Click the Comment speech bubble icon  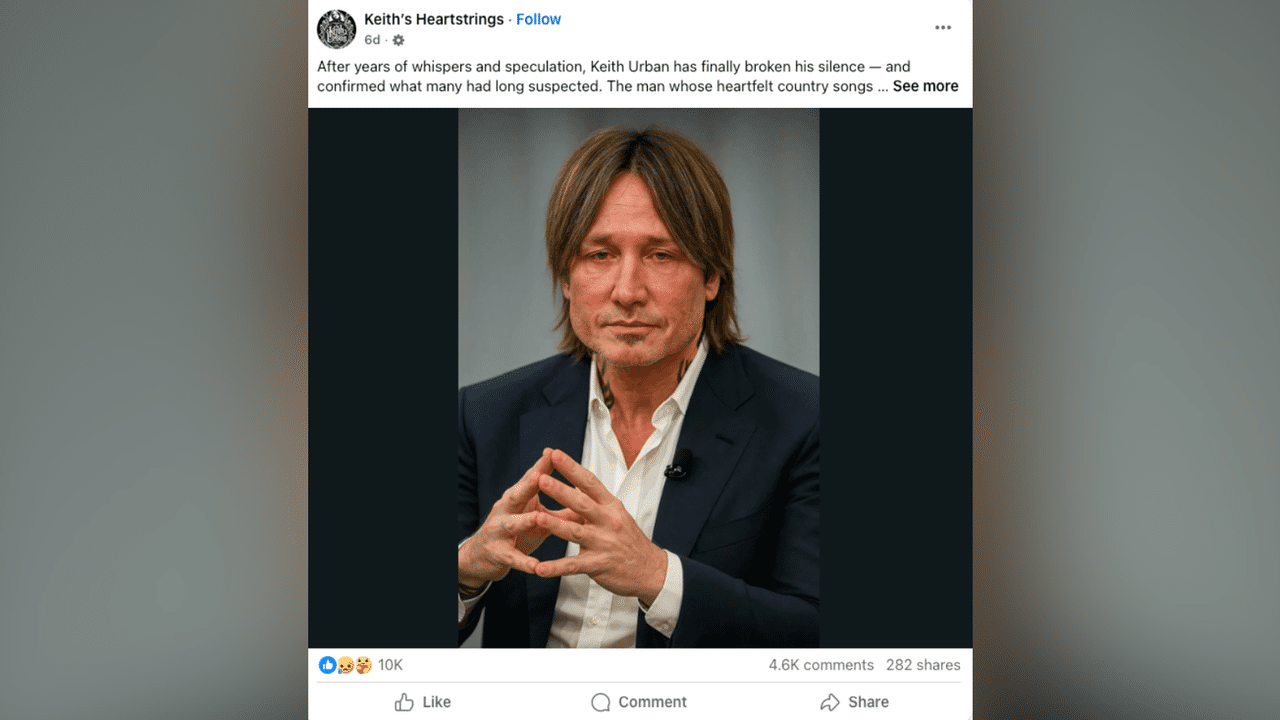[601, 702]
